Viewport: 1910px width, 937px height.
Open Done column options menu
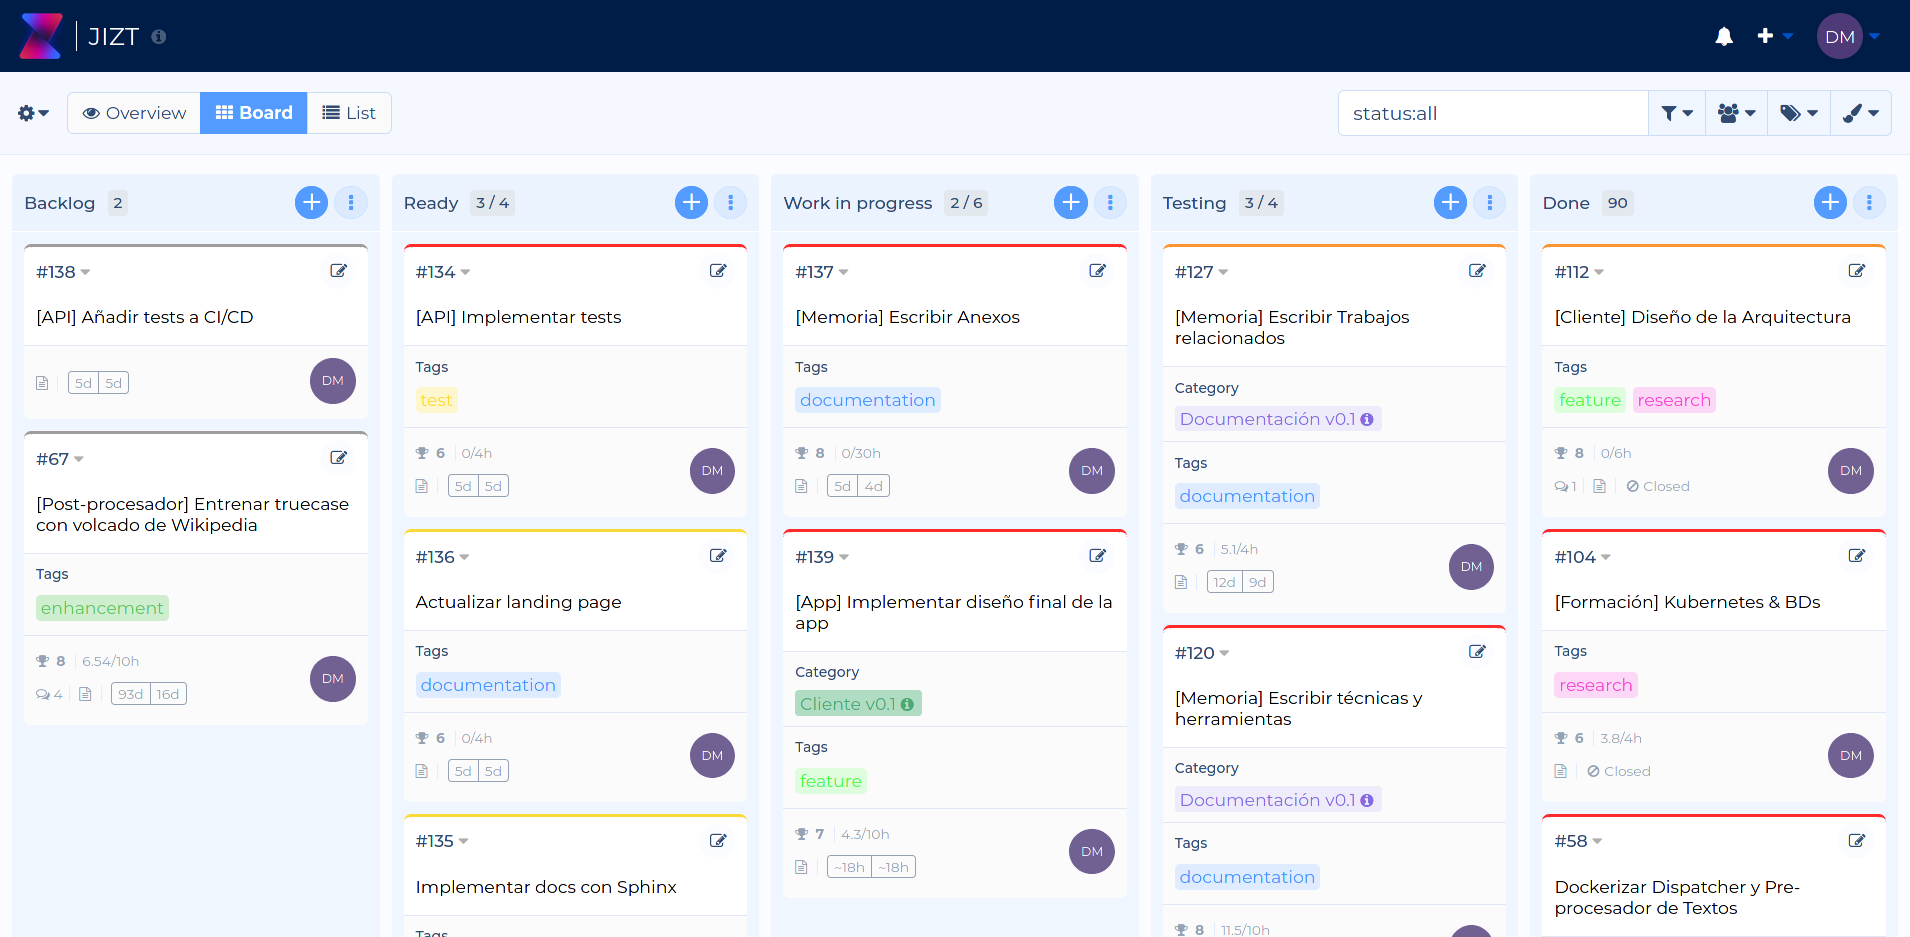pyautogui.click(x=1869, y=203)
